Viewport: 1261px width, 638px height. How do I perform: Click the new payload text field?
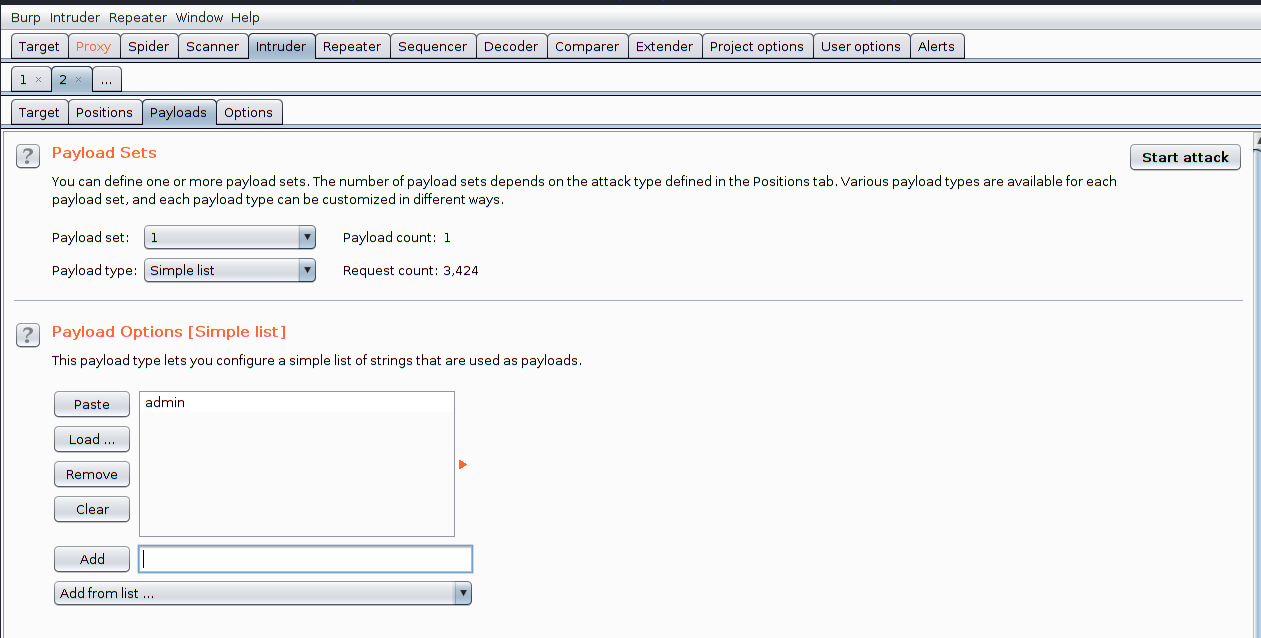[305, 559]
